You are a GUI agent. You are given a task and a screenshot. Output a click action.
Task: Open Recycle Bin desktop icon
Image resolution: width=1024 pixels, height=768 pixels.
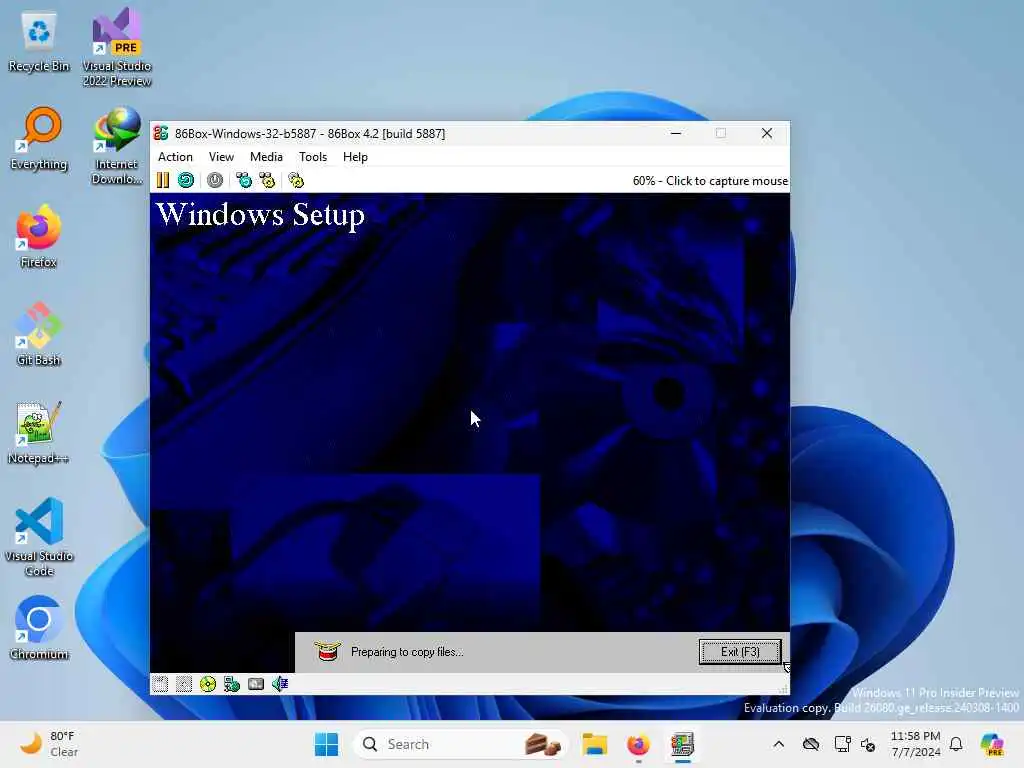[39, 42]
